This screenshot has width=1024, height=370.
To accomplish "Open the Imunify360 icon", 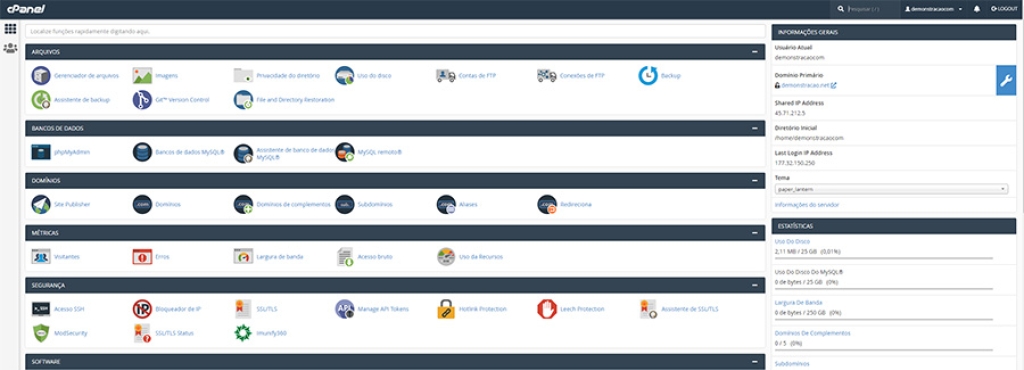I will tap(243, 333).
